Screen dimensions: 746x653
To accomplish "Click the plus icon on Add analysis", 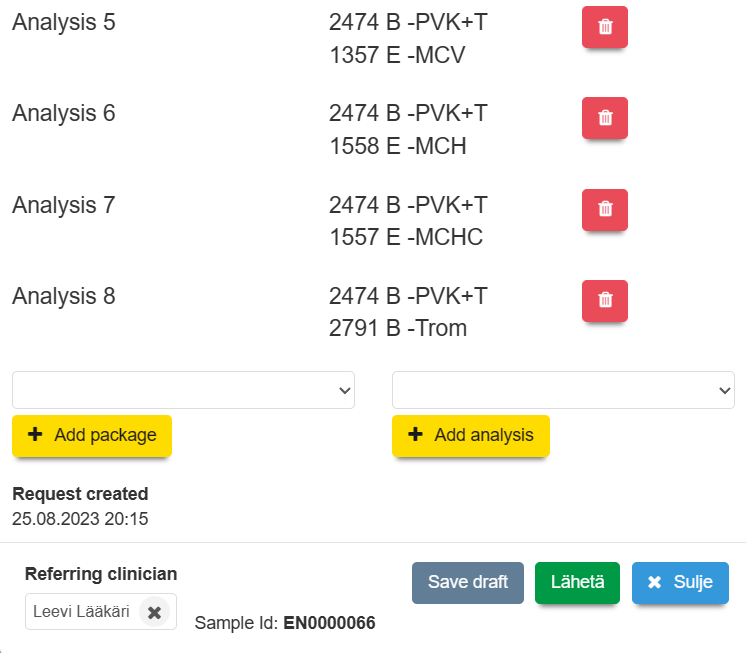I will click(415, 435).
